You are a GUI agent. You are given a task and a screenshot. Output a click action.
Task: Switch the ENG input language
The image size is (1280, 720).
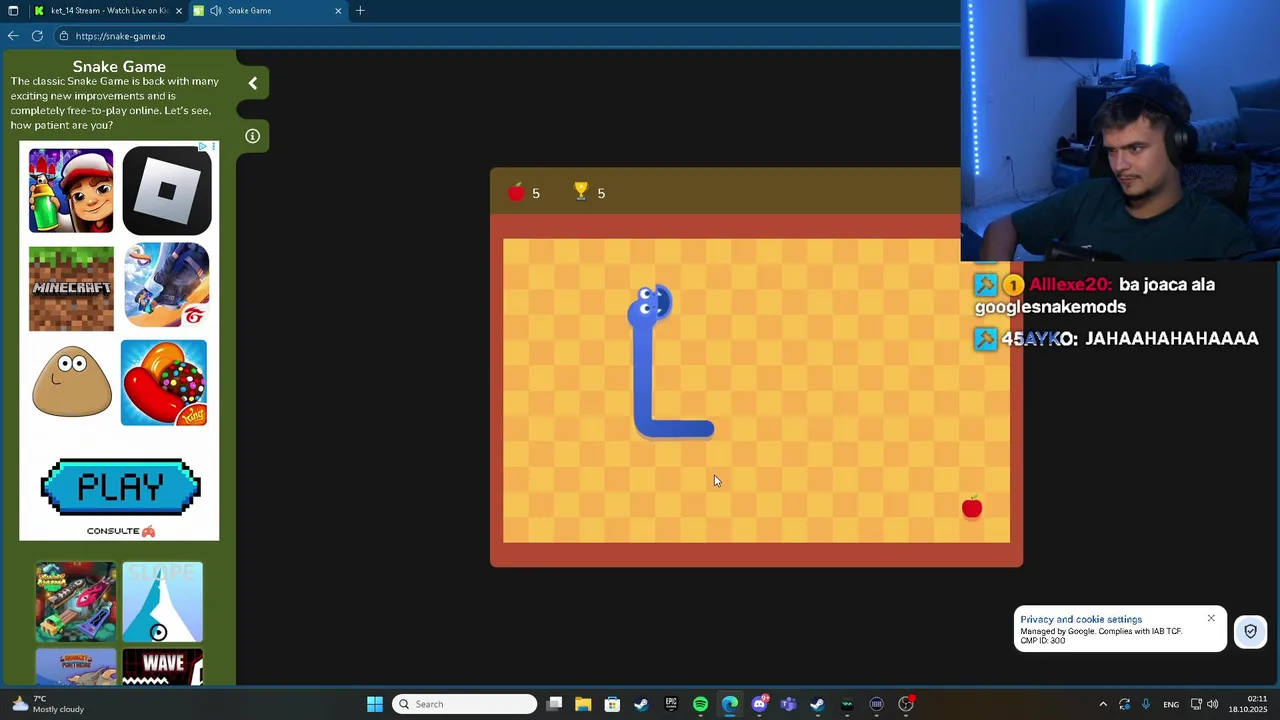(1171, 704)
